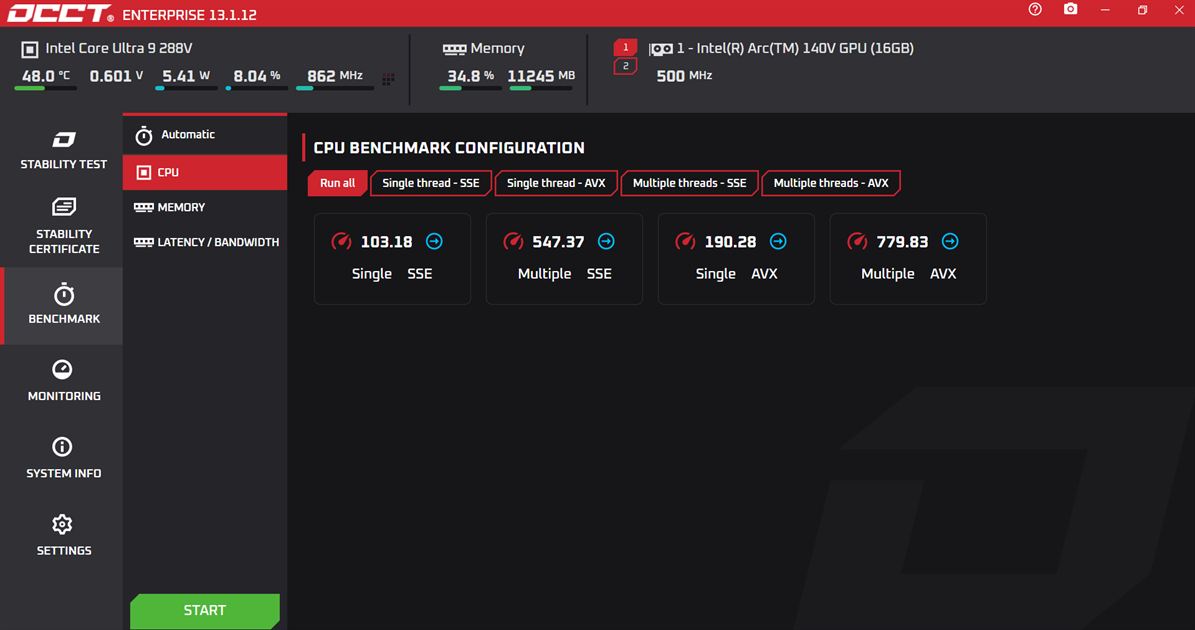Select CPU benchmark option
1195x630 pixels.
click(205, 172)
